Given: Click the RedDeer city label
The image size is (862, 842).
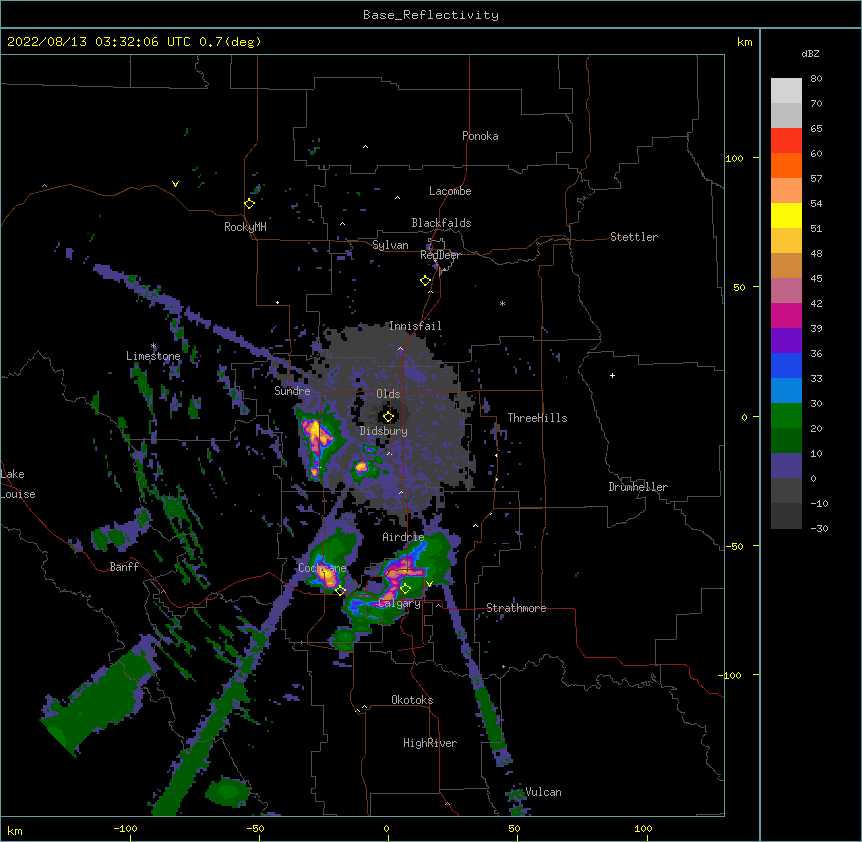Looking at the screenshot, I should (x=440, y=255).
